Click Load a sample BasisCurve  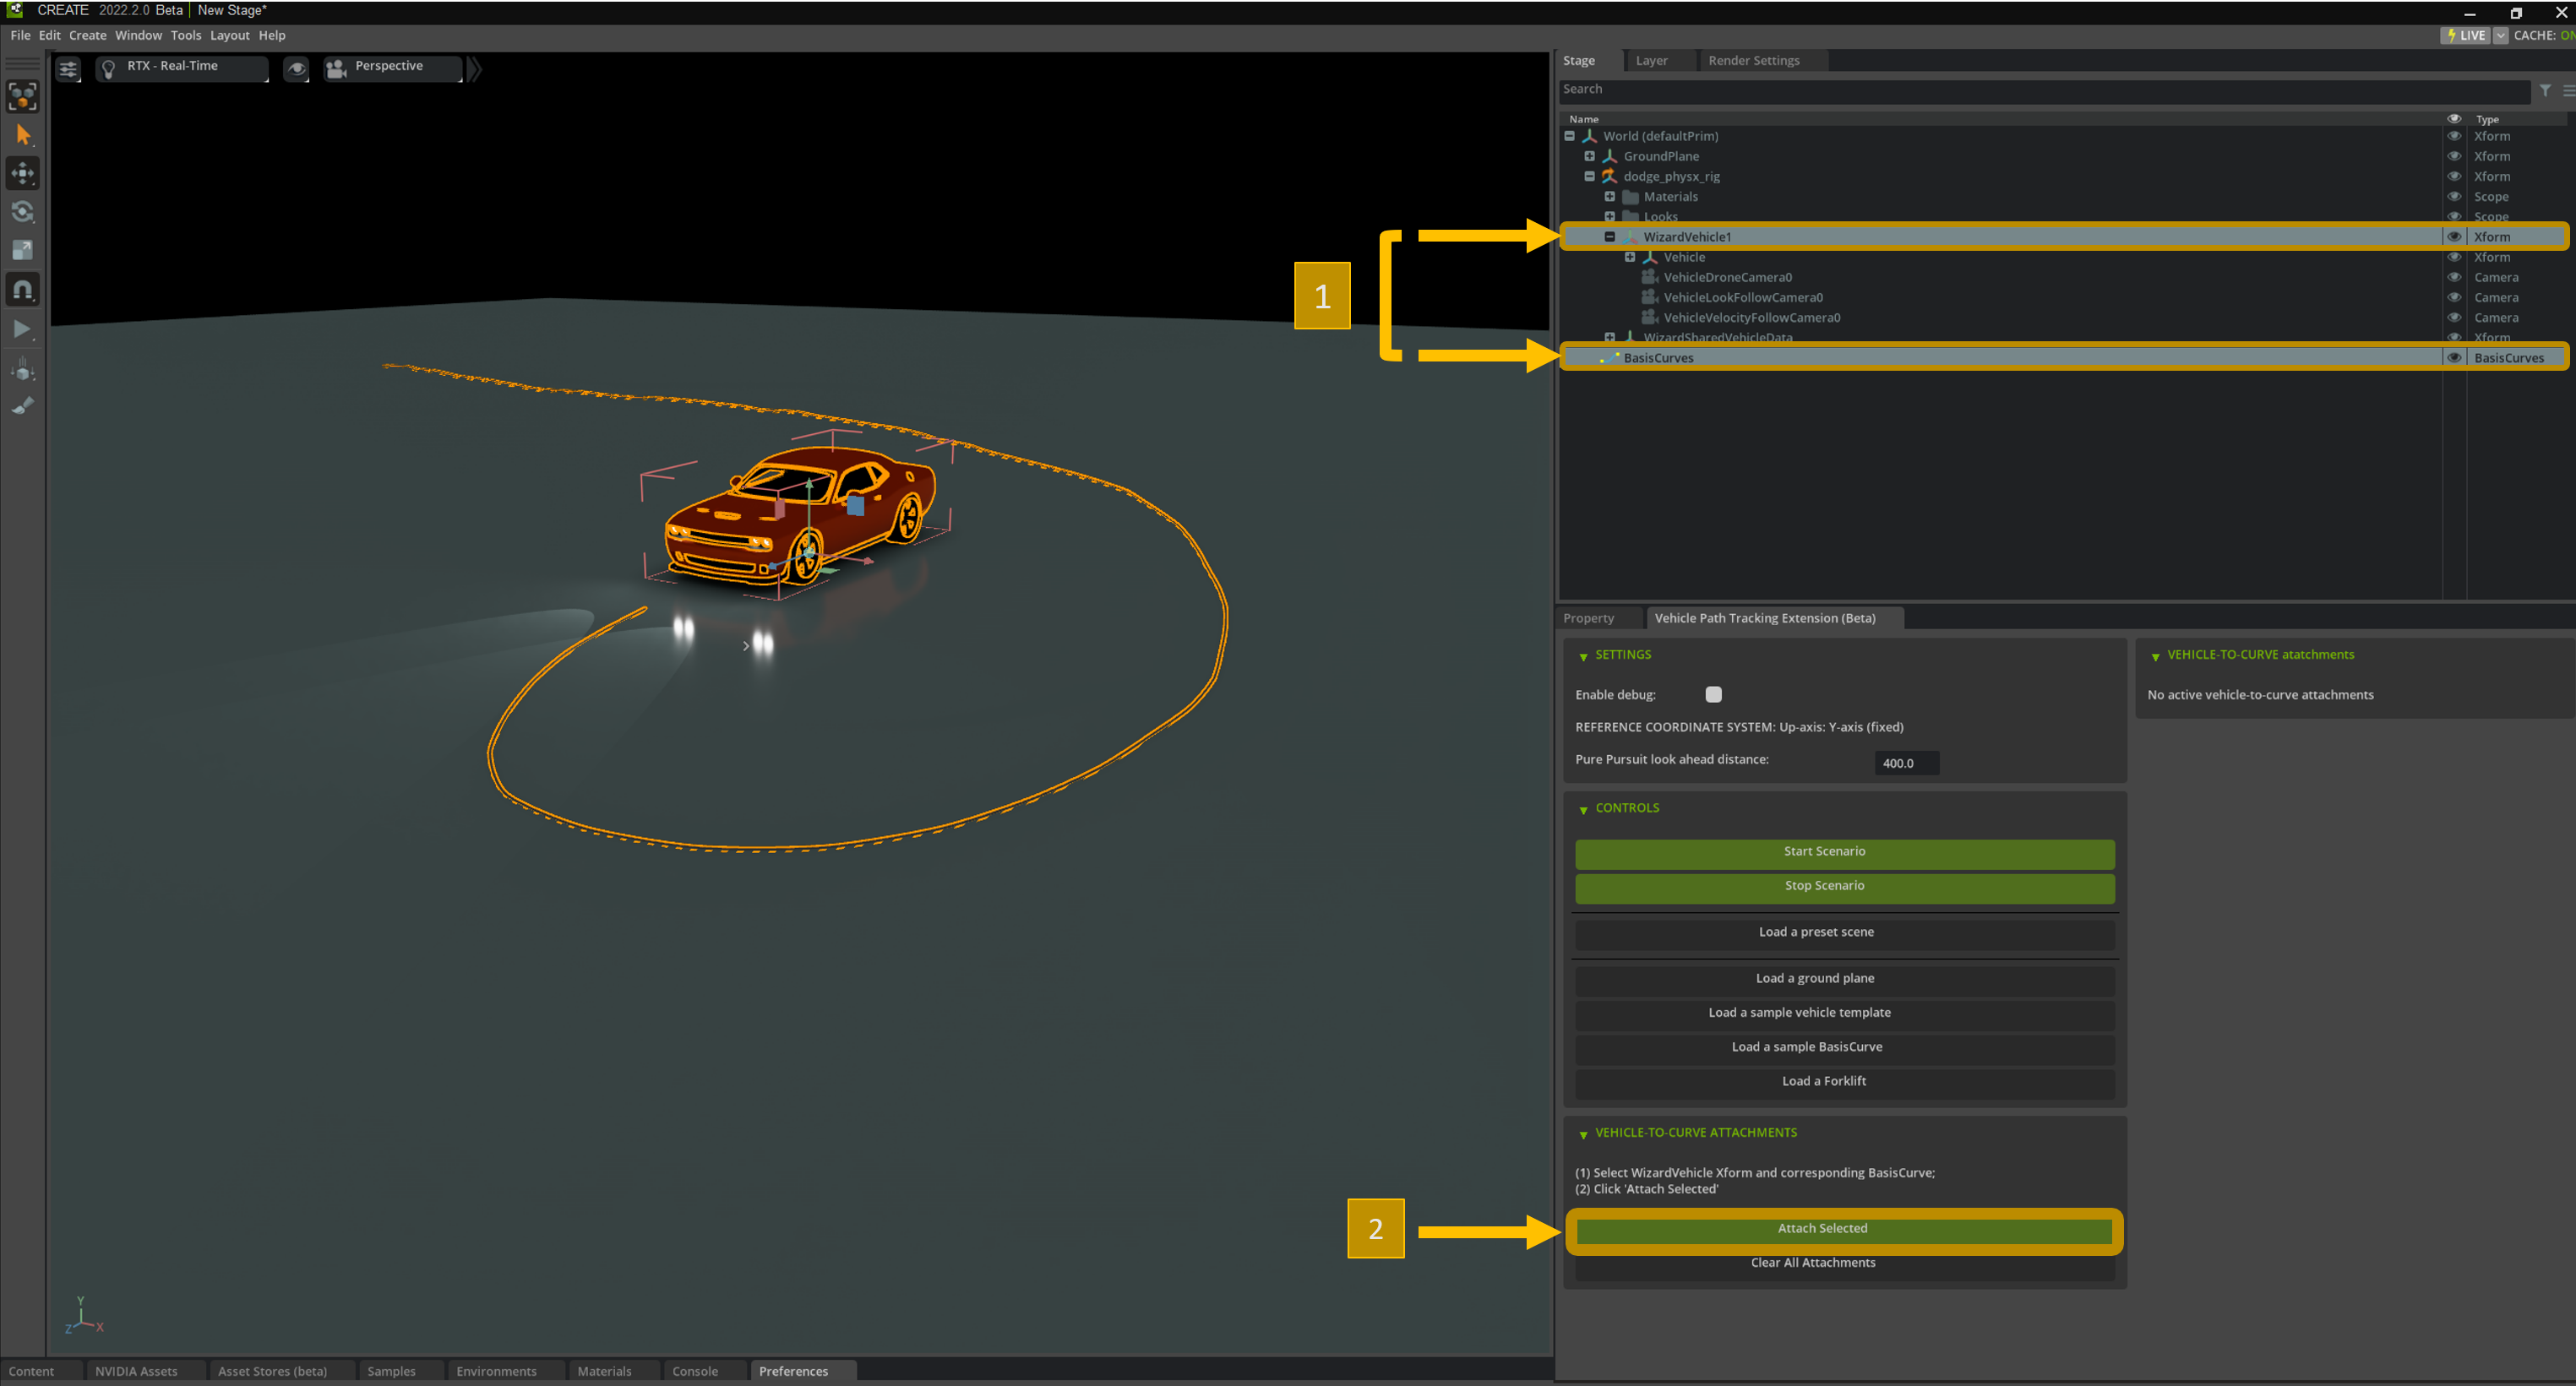click(1806, 1046)
